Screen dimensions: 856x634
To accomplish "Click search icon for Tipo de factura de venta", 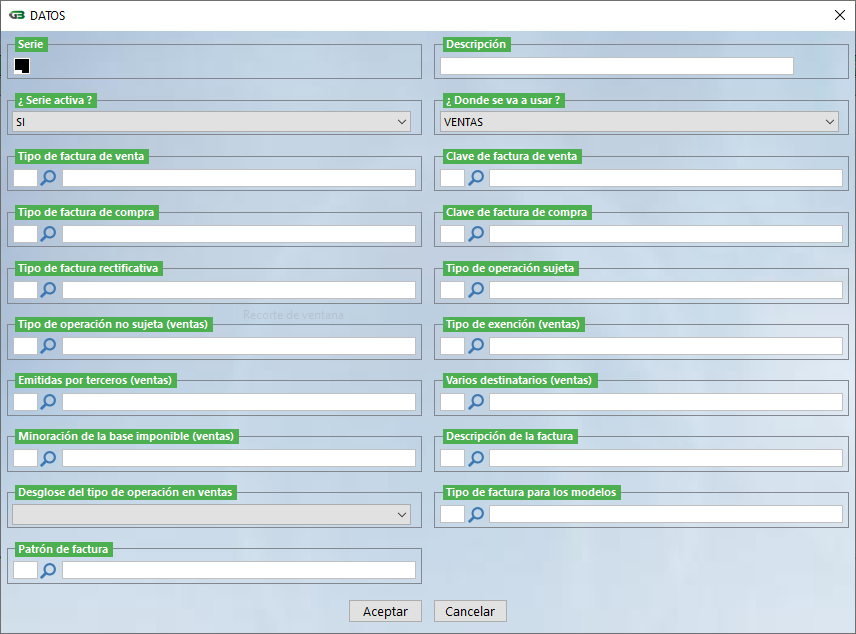I will [x=48, y=178].
